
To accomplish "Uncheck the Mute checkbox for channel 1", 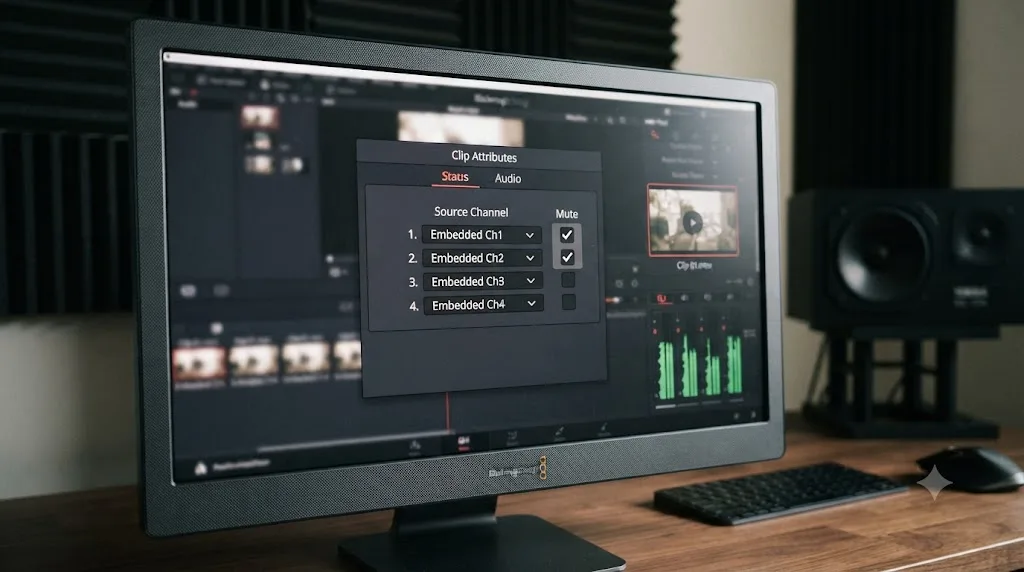I will click(566, 234).
